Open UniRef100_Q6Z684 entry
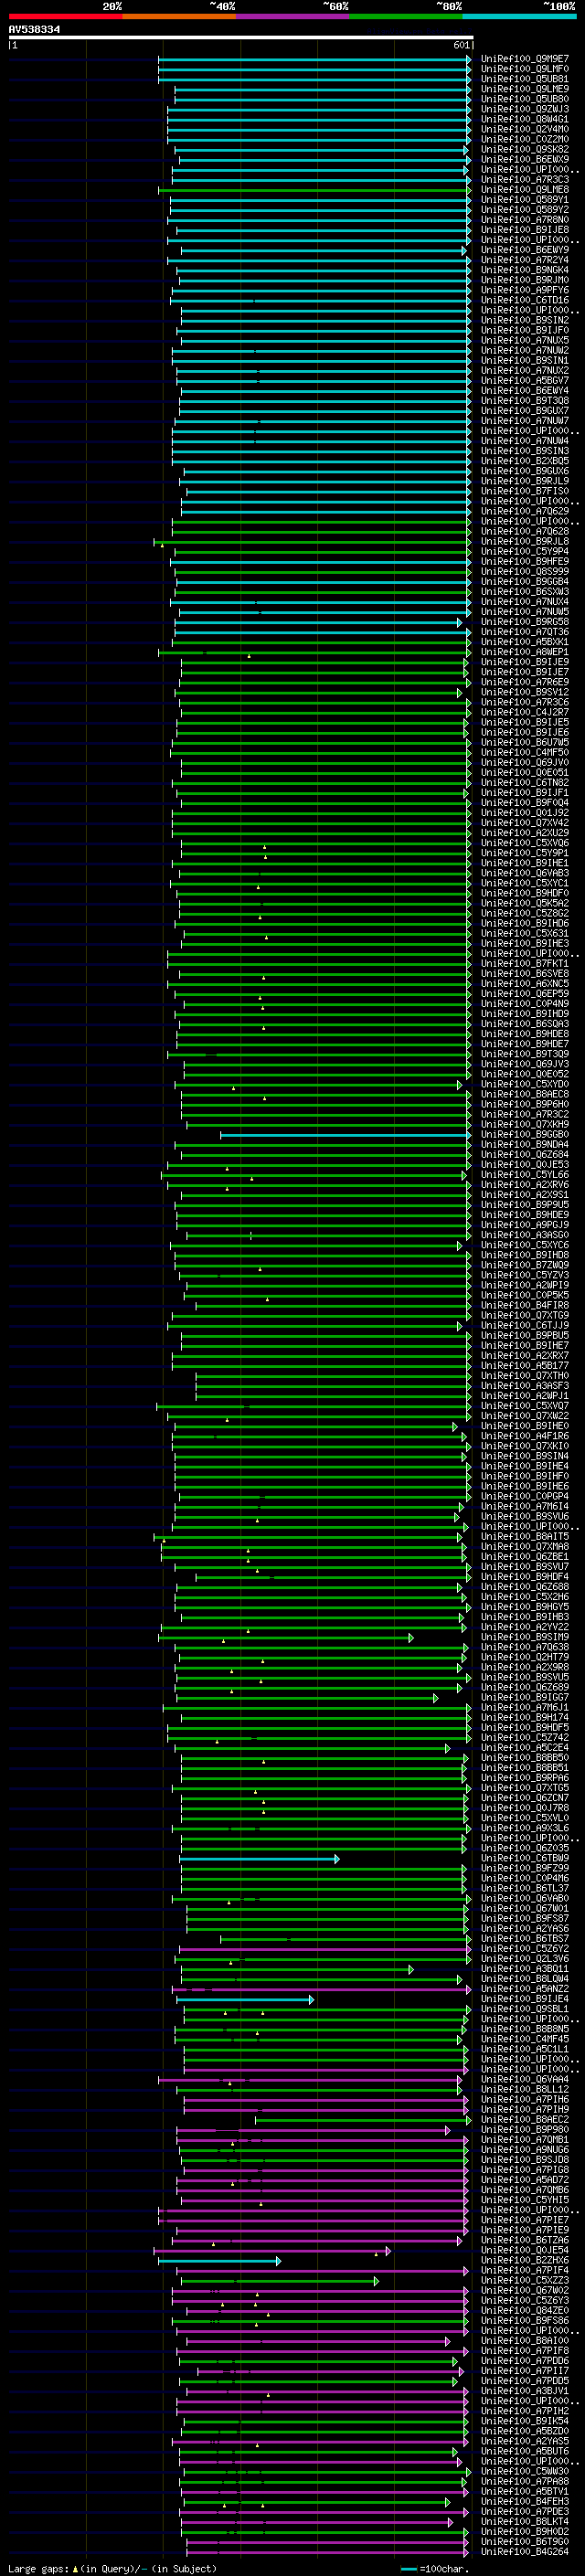The width and height of the screenshot is (585, 2576). click(525, 1154)
